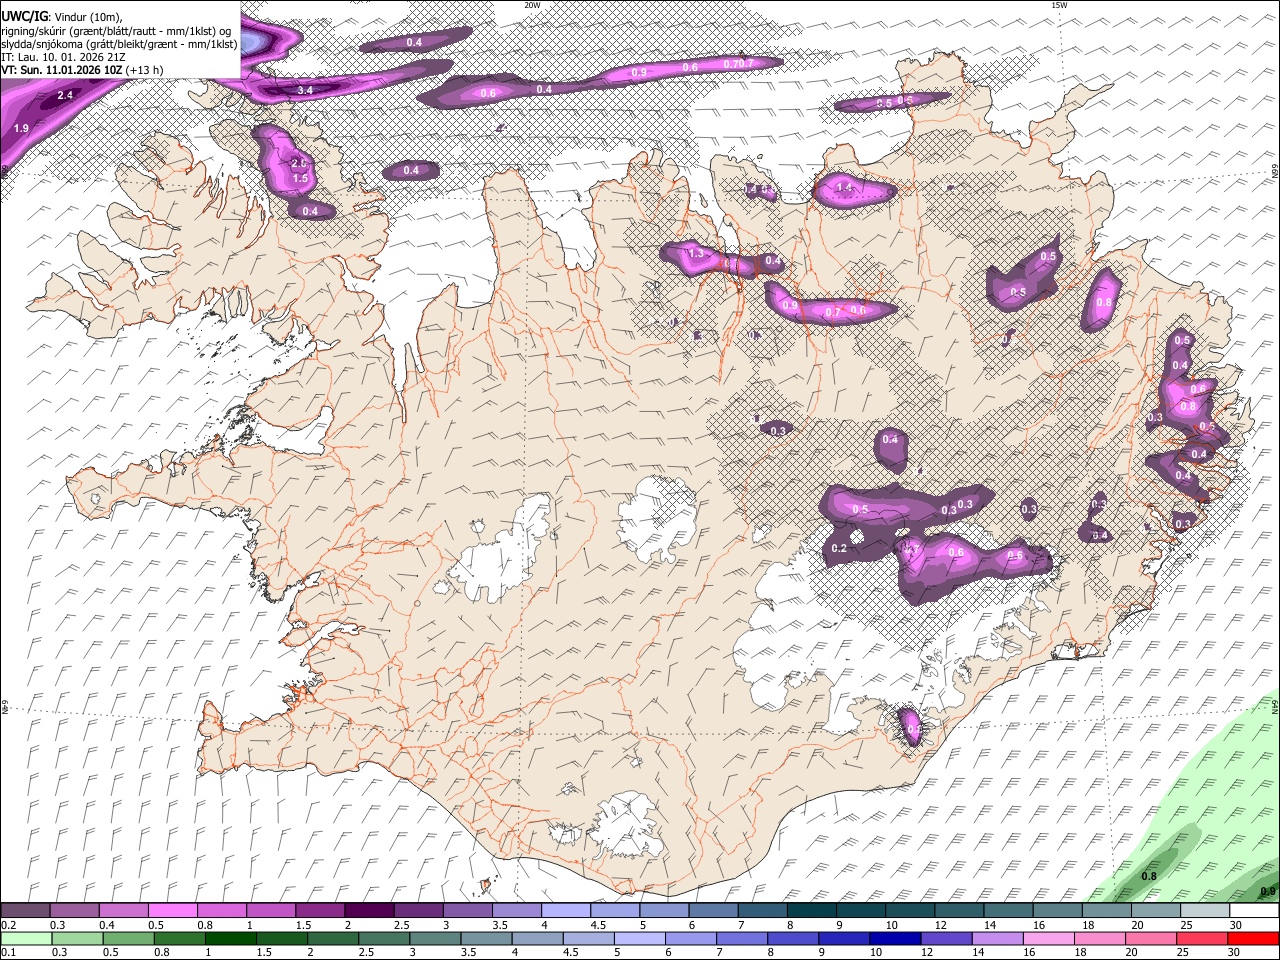Screen dimensions: 1280x960
Task: Click the "0.2" label on the snow scale
Action: (8, 925)
